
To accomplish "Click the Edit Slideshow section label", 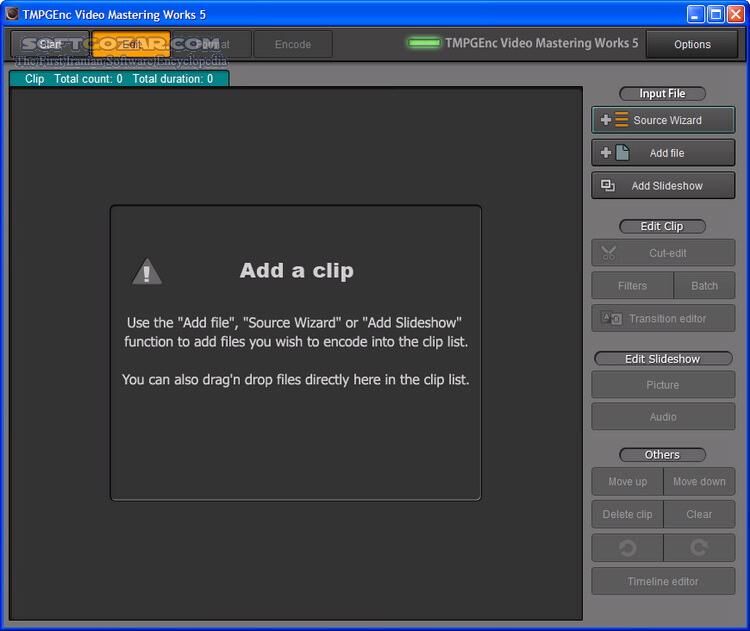I will 663,358.
